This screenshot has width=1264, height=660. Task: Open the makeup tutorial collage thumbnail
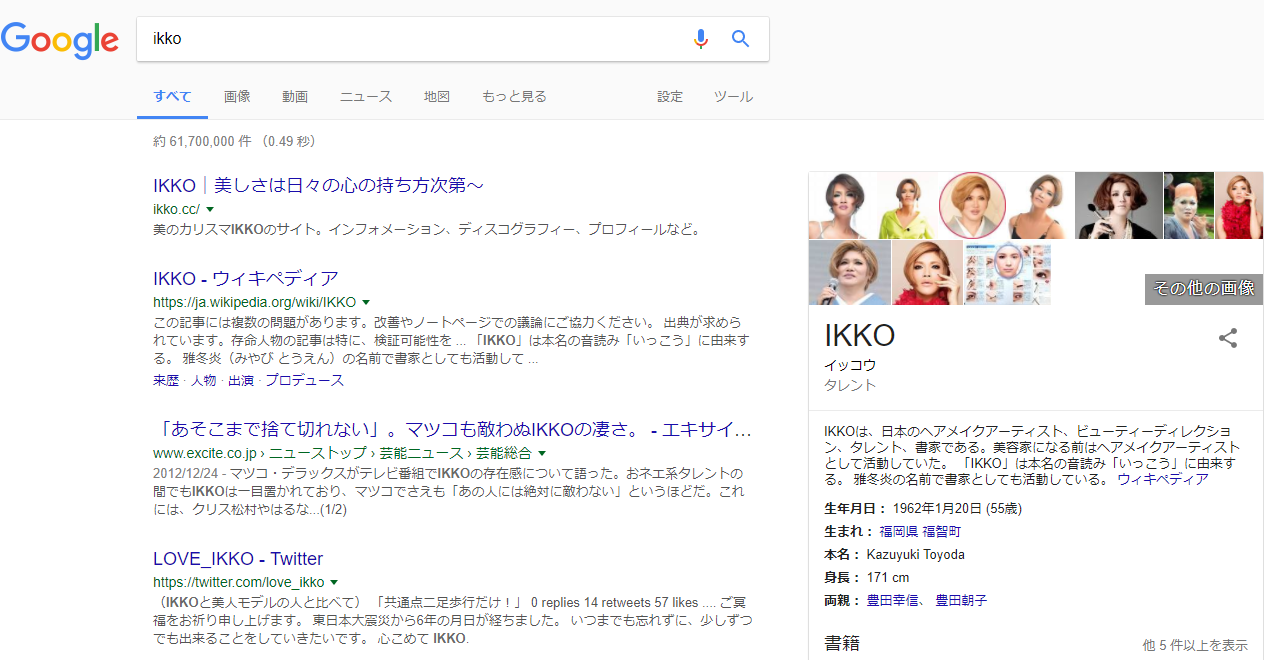click(1007, 273)
